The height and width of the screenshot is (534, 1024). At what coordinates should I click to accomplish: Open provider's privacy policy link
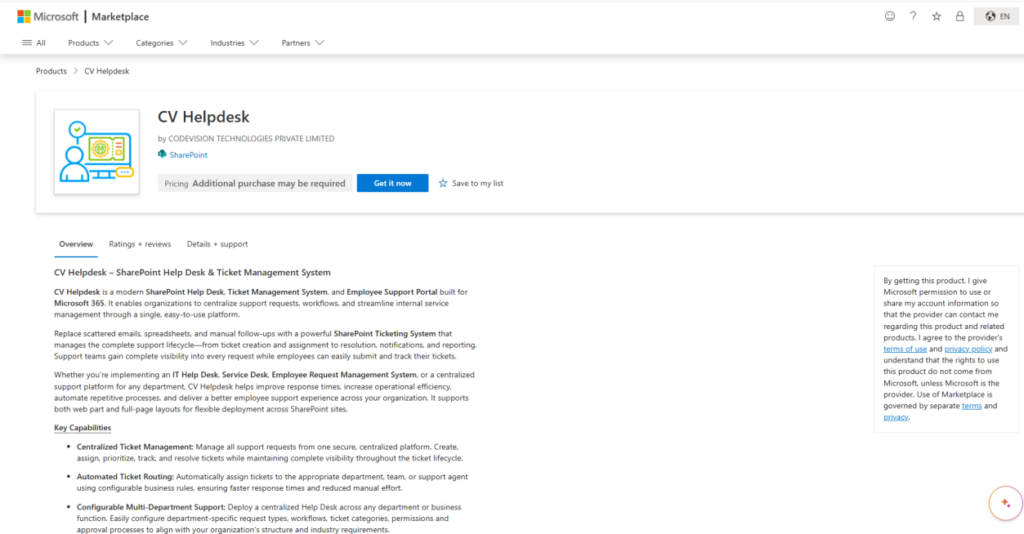pyautogui.click(x=968, y=349)
